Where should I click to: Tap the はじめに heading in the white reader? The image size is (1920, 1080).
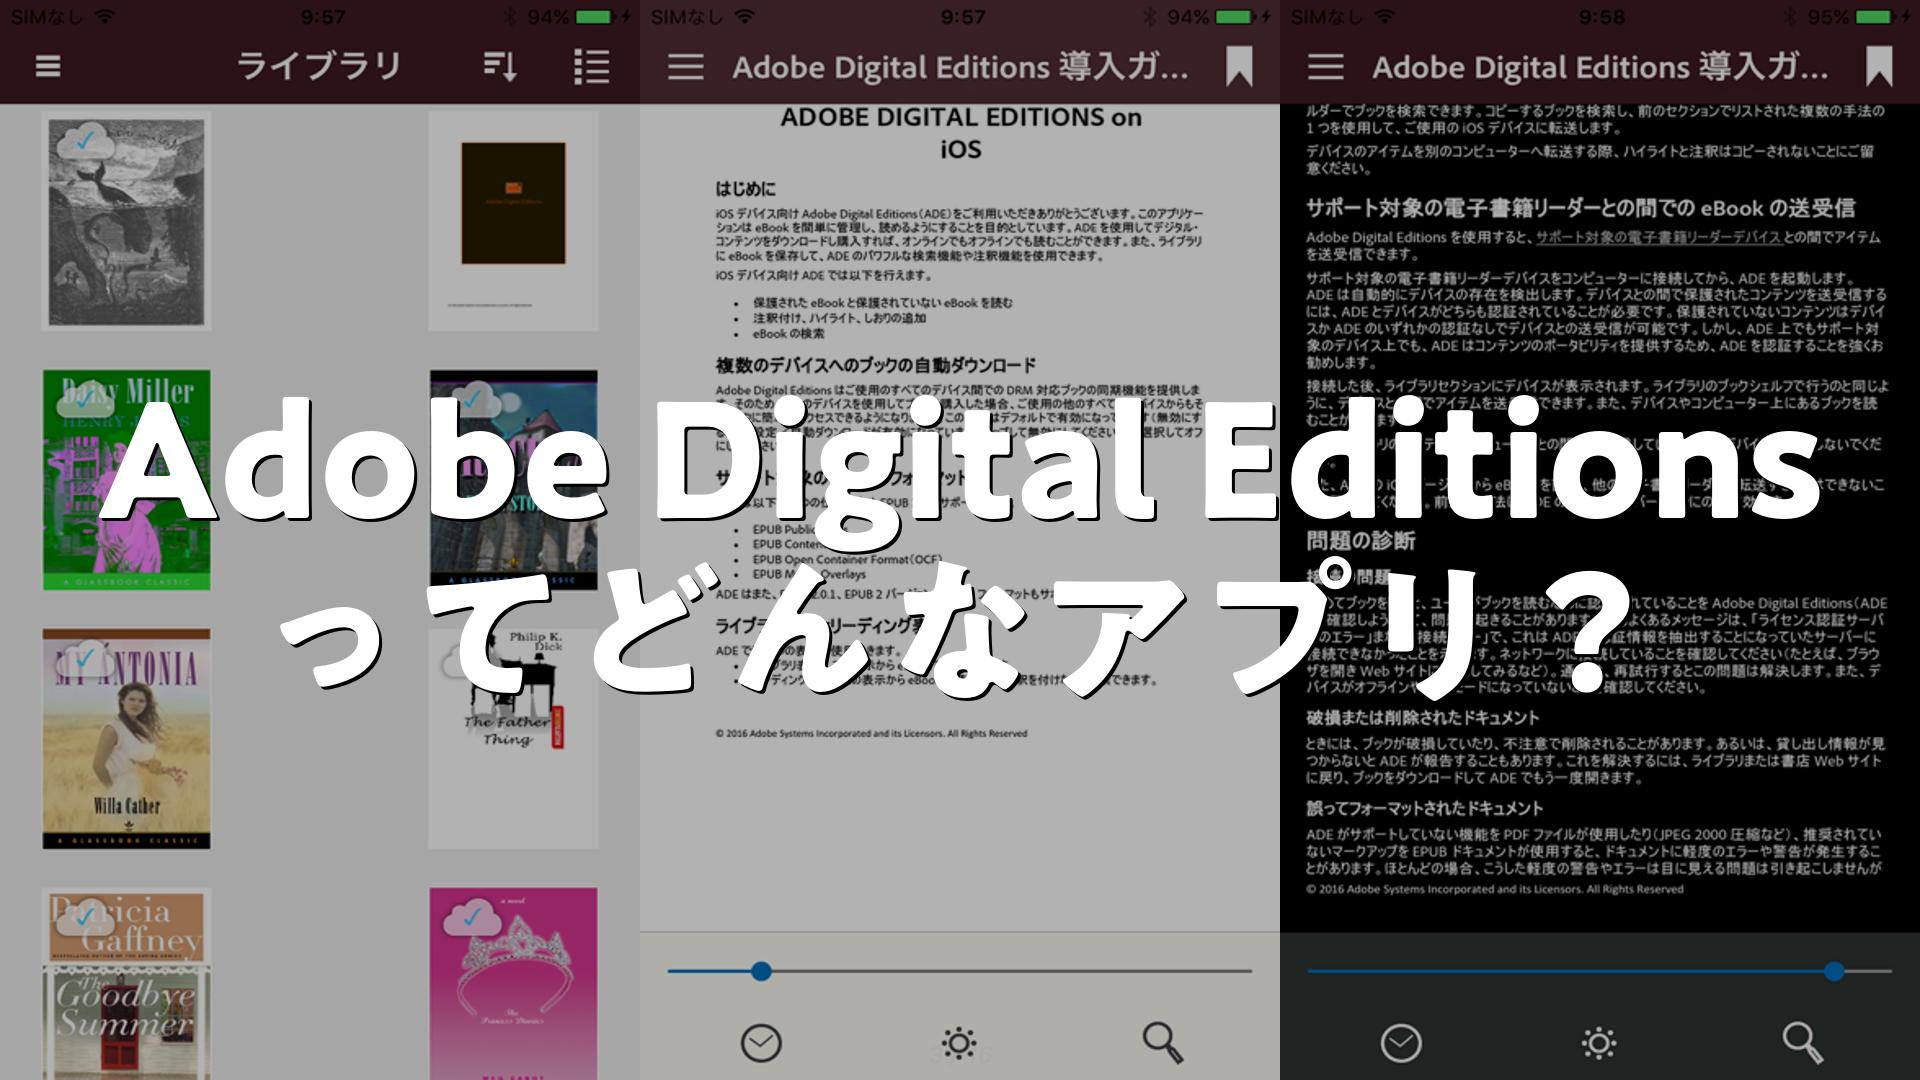click(745, 189)
